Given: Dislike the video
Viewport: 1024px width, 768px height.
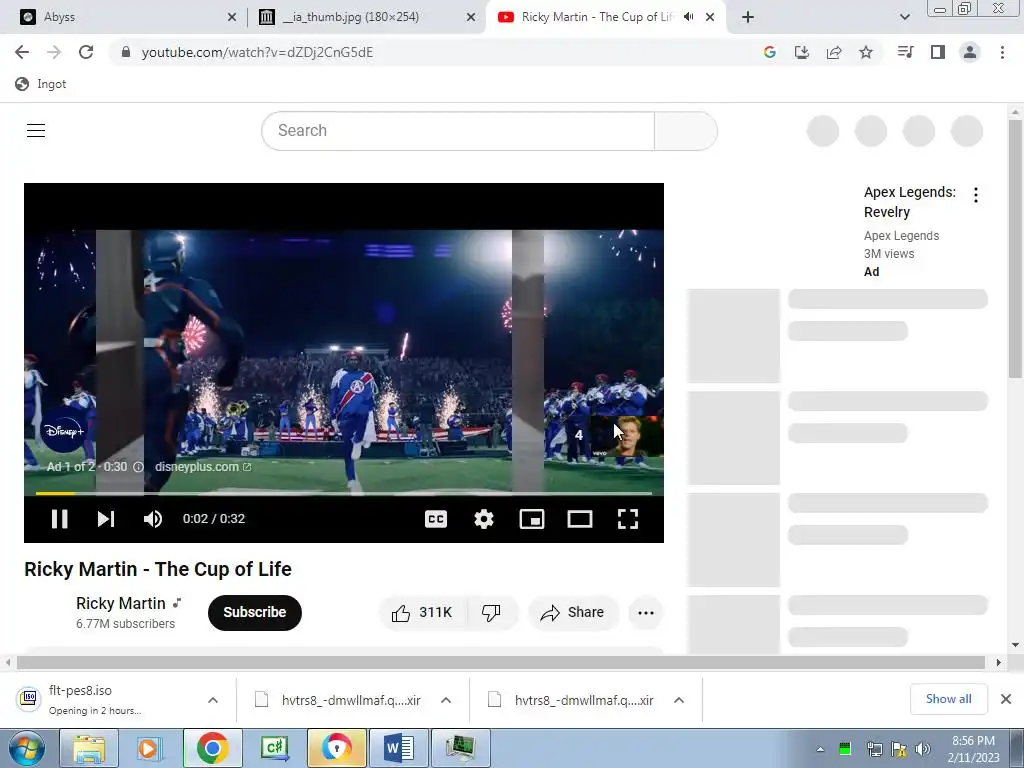Looking at the screenshot, I should [491, 613].
